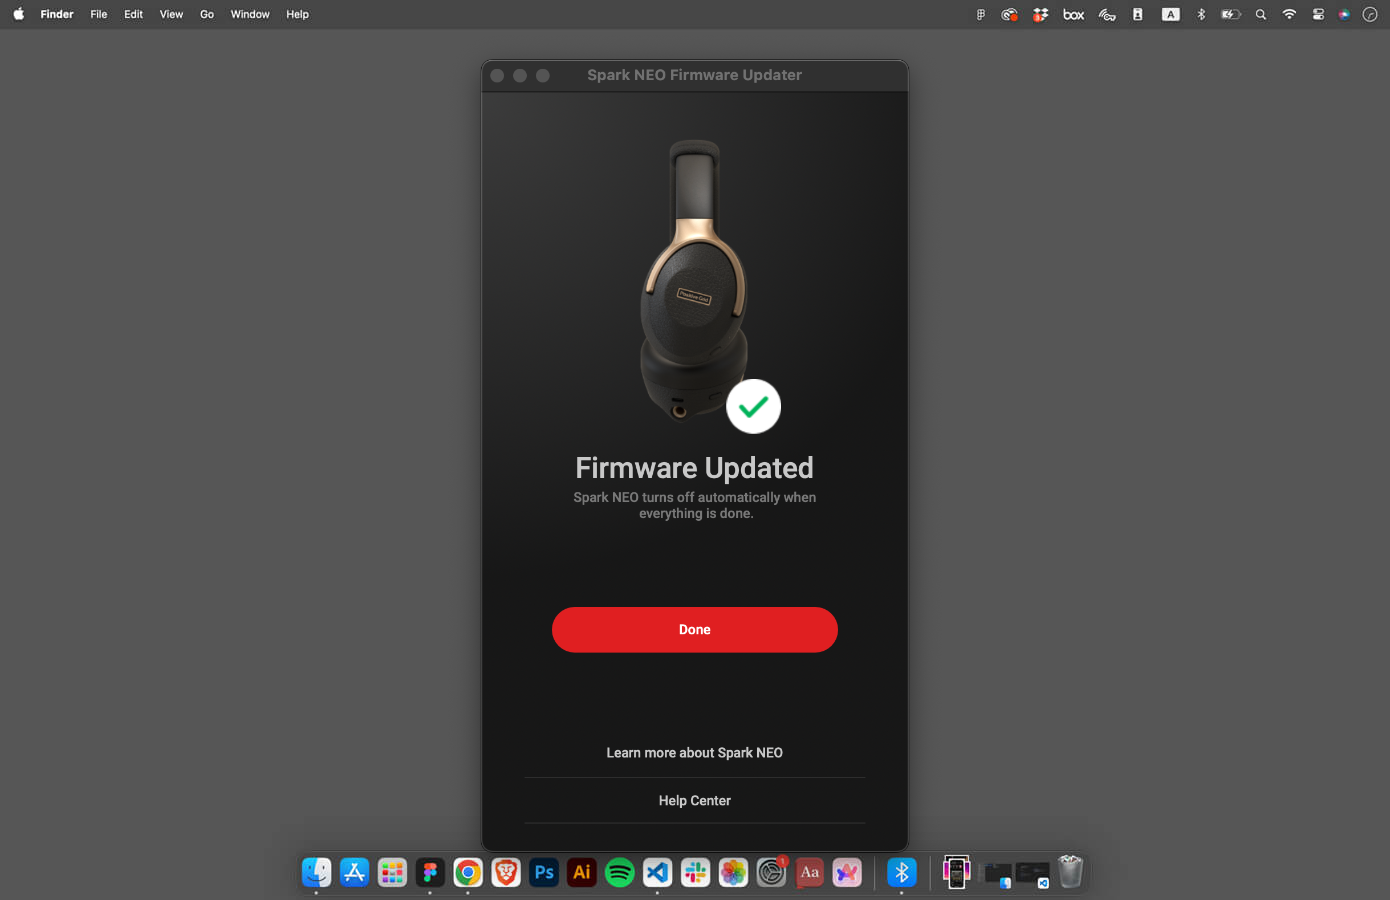The height and width of the screenshot is (900, 1390).
Task: Open Slack from the Dock
Action: coord(695,872)
